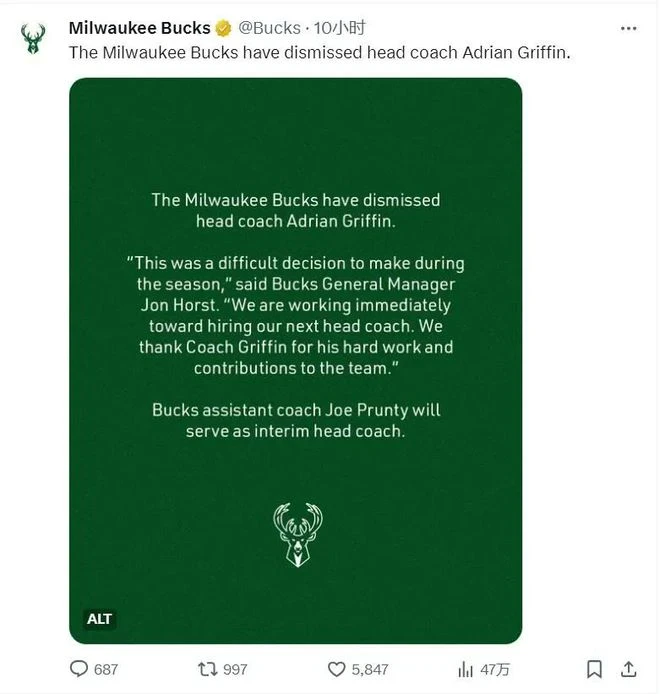Like the post with heart icon
The image size is (660, 694).
pos(336,669)
